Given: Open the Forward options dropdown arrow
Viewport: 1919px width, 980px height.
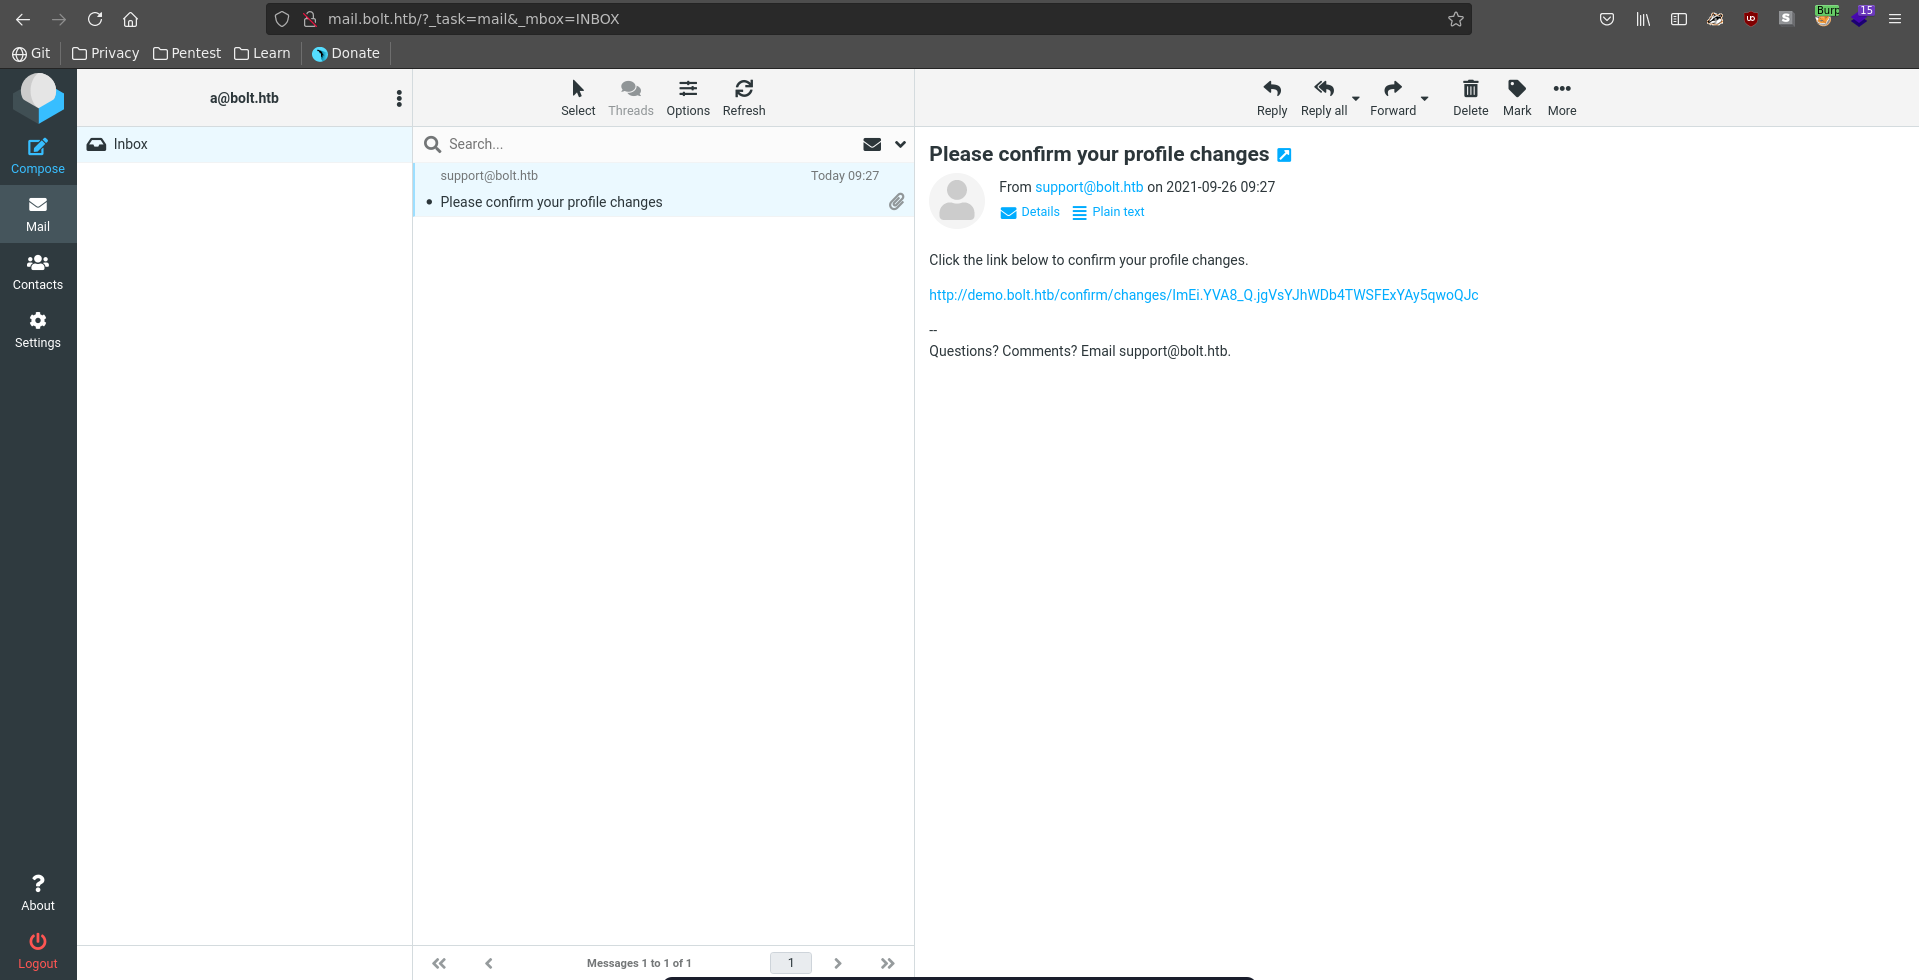Looking at the screenshot, I should coord(1425,99).
